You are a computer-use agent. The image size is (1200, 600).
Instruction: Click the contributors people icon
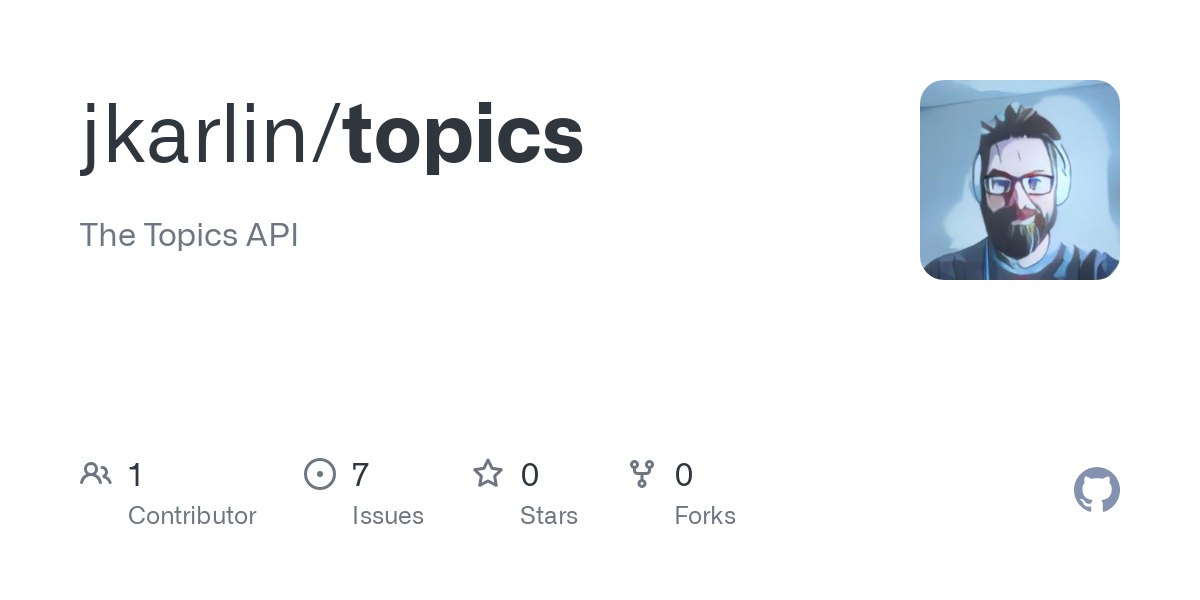pos(96,473)
